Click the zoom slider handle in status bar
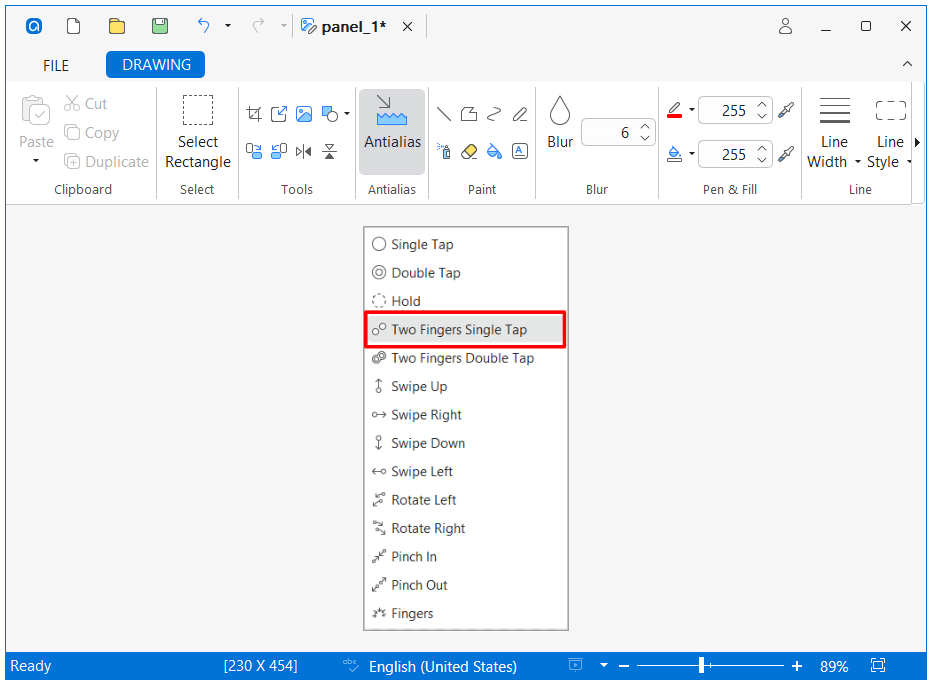Screen dimensions: 932x685 coord(702,666)
